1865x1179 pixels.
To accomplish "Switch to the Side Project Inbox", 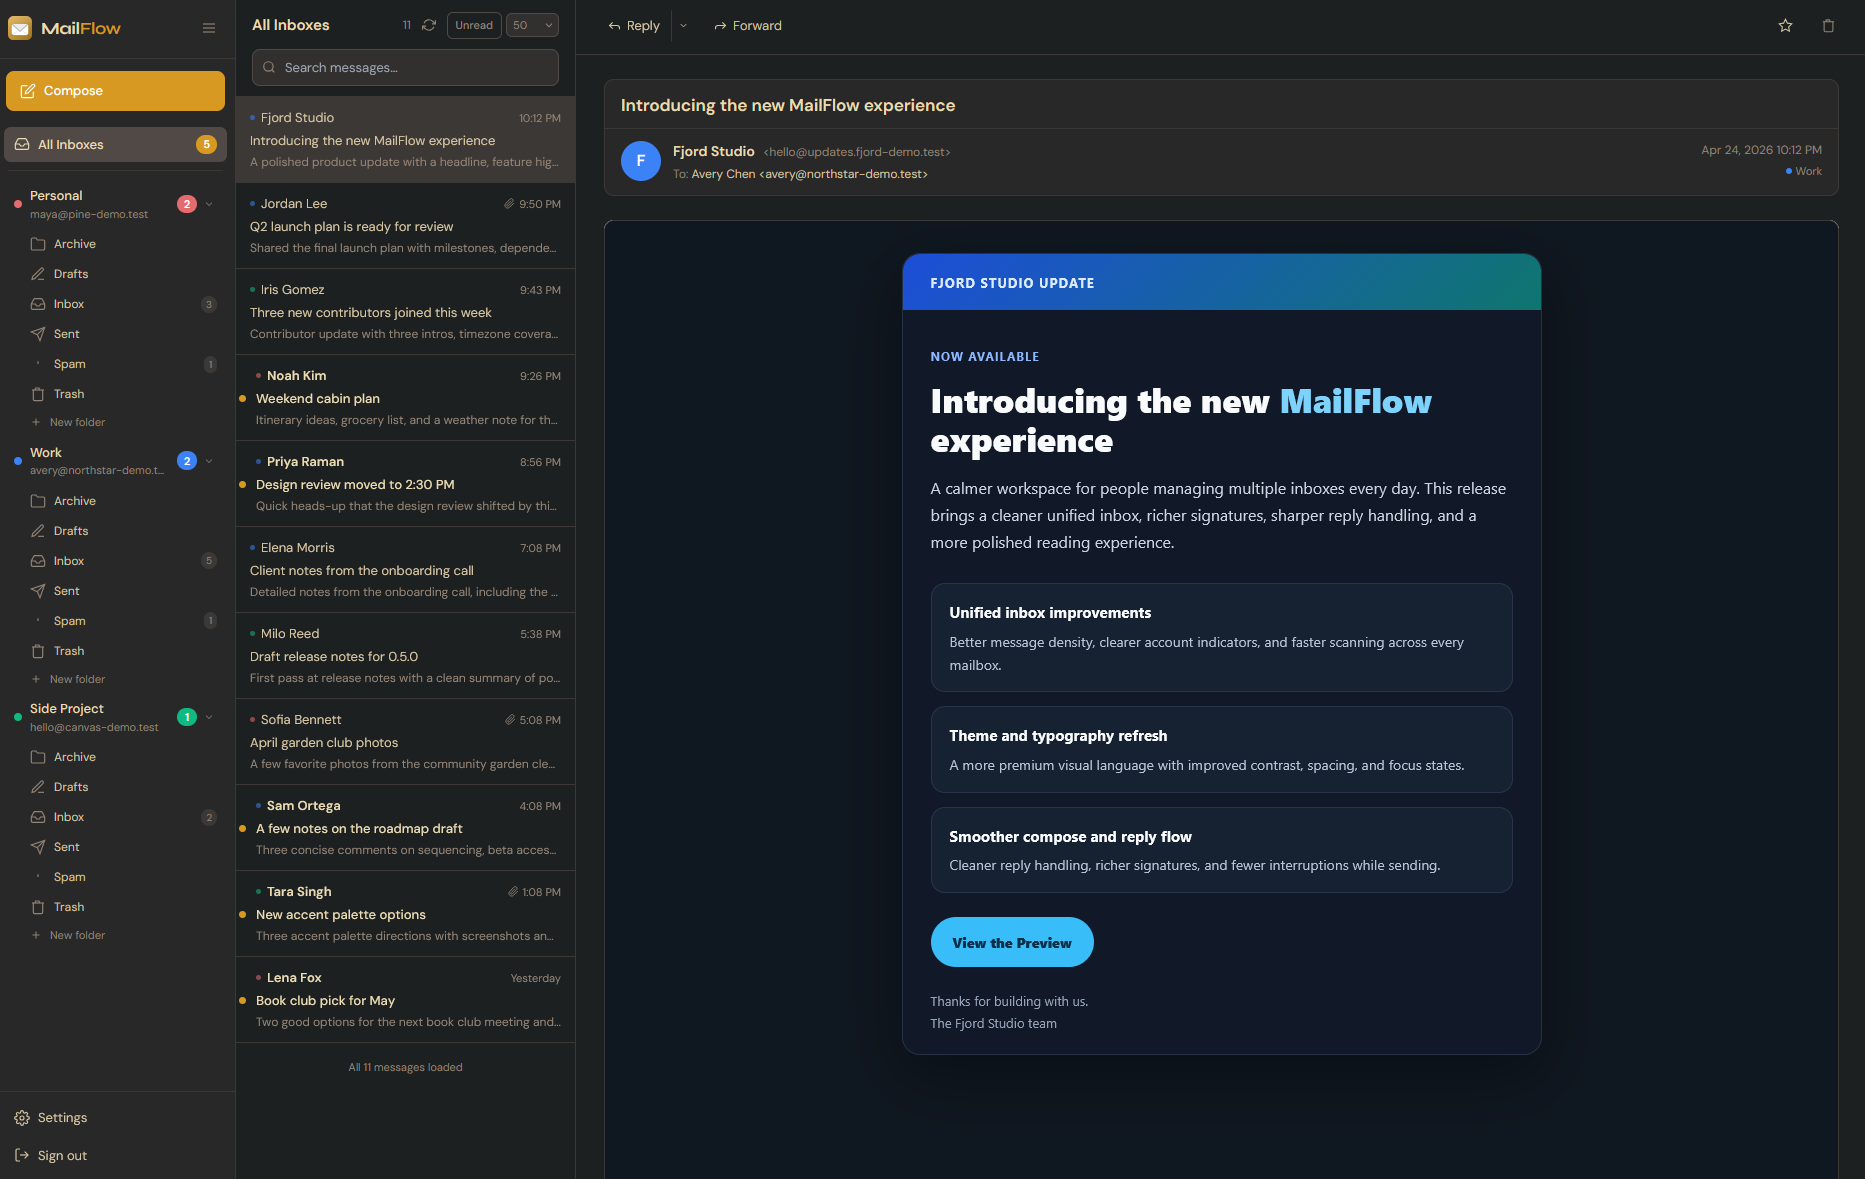I will tap(68, 817).
